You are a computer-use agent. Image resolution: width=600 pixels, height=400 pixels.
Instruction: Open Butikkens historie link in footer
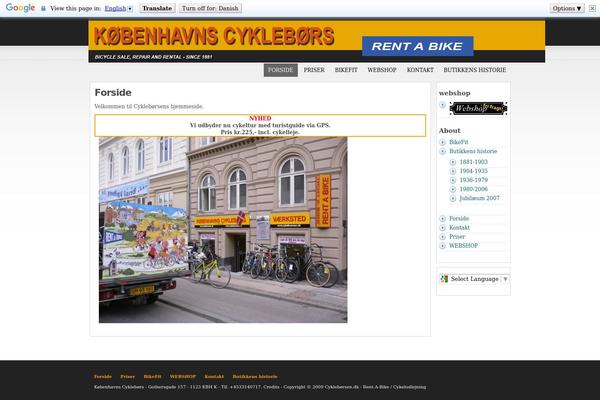(x=255, y=377)
